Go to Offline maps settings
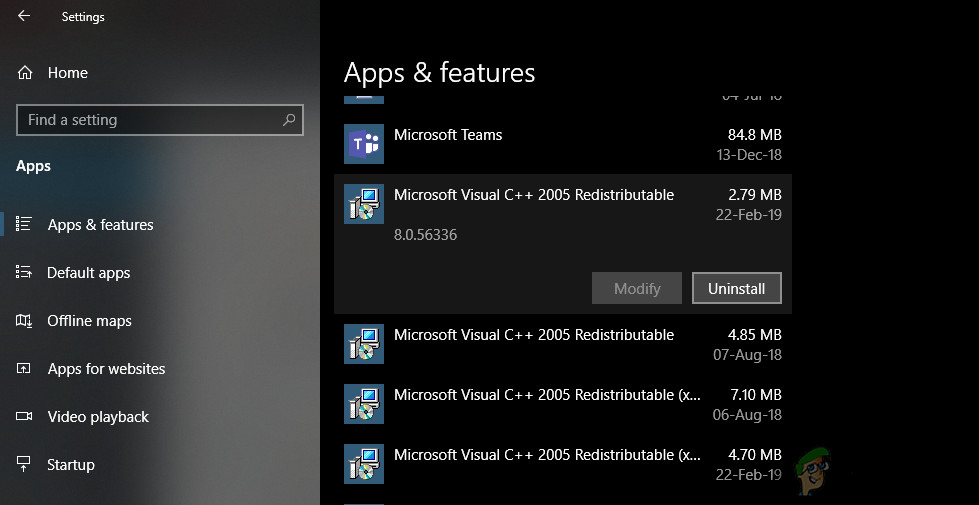979x505 pixels. [89, 321]
